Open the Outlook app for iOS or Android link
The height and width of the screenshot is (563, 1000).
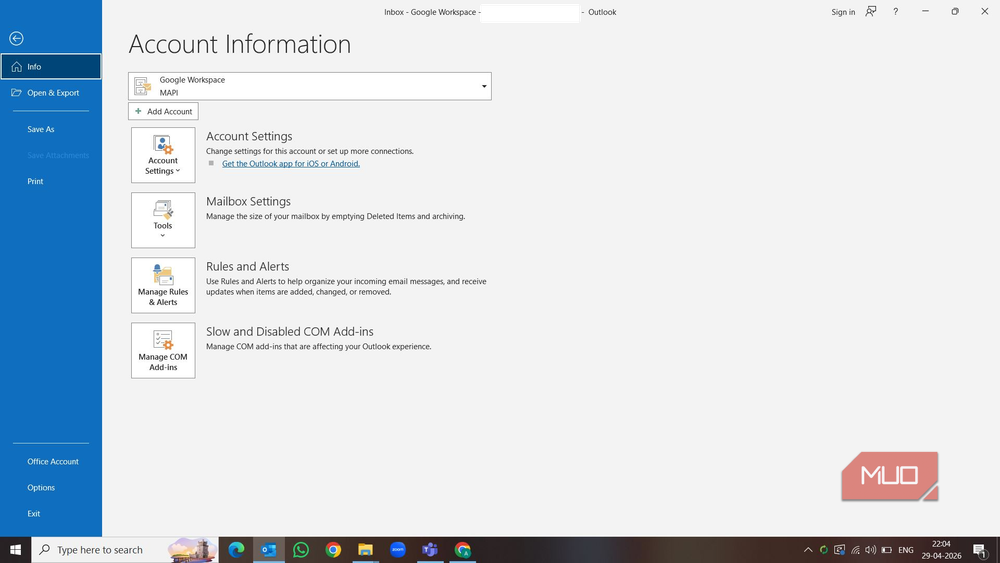pyautogui.click(x=291, y=164)
